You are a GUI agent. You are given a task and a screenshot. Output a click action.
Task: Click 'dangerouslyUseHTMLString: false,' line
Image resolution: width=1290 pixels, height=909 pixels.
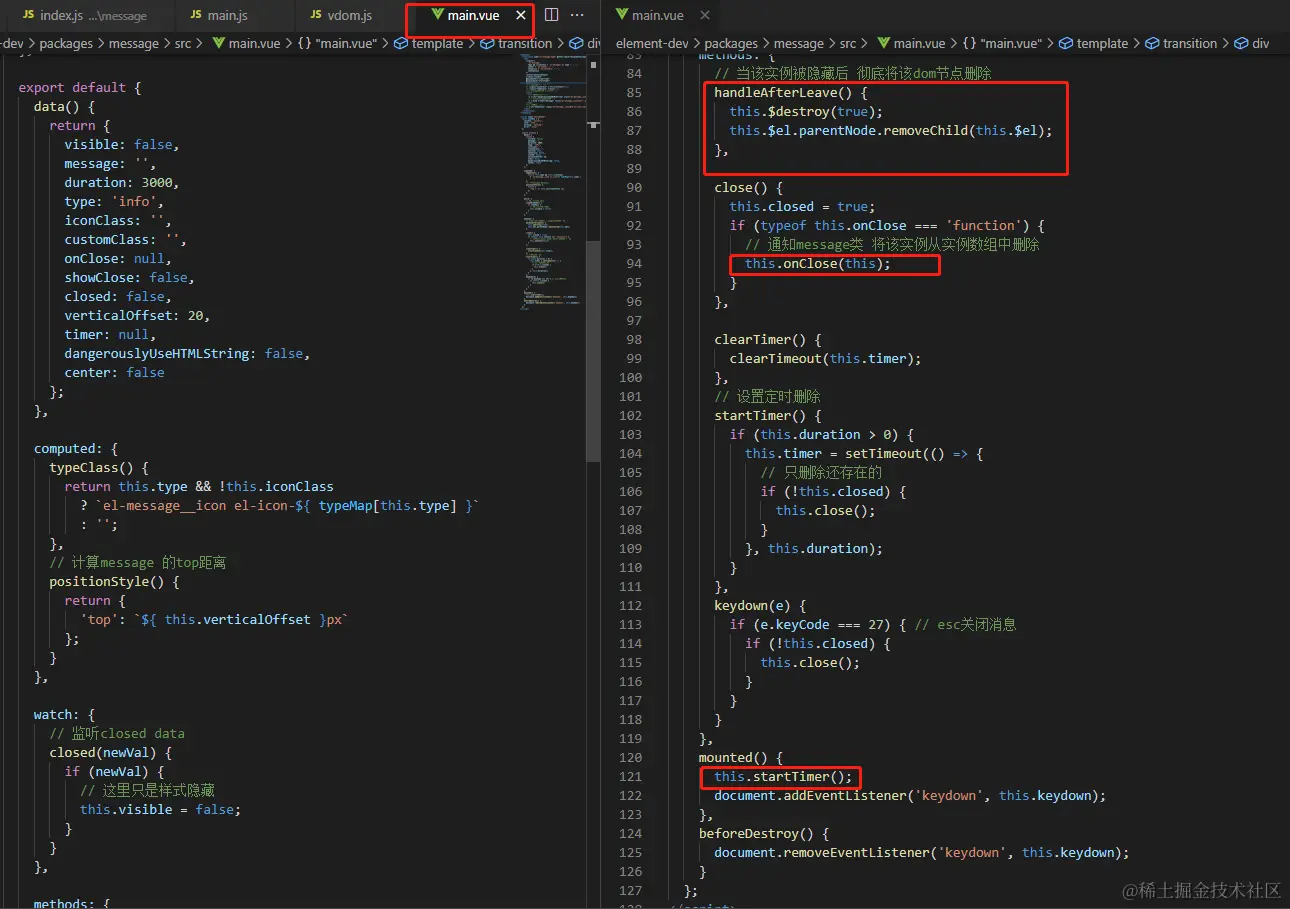click(188, 354)
